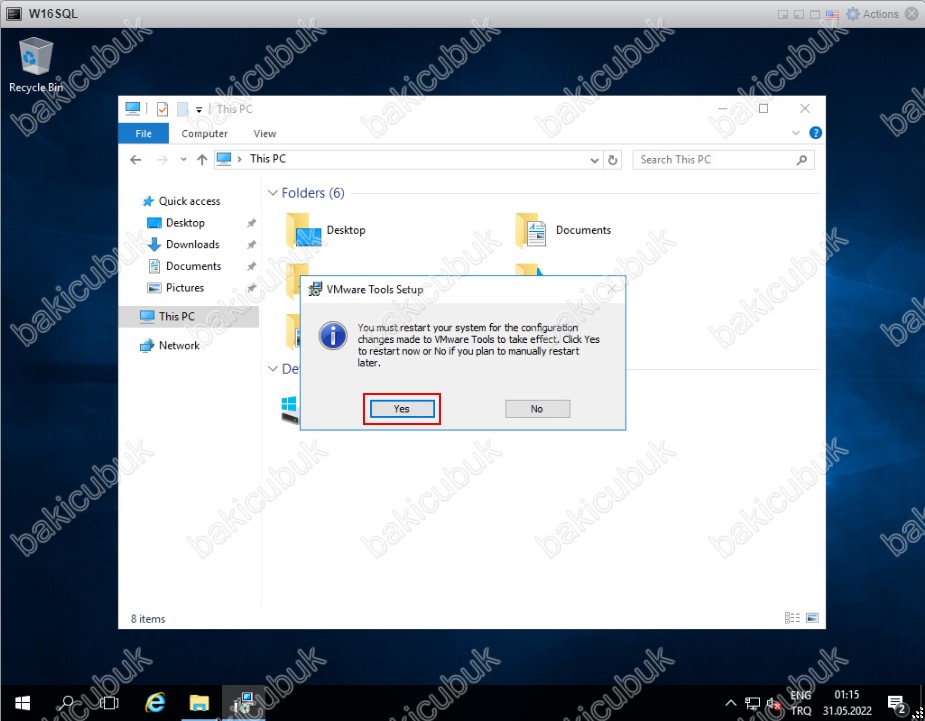Click the keyboard layout flag icon in the console bar
This screenshot has height=721, width=925.
point(832,14)
